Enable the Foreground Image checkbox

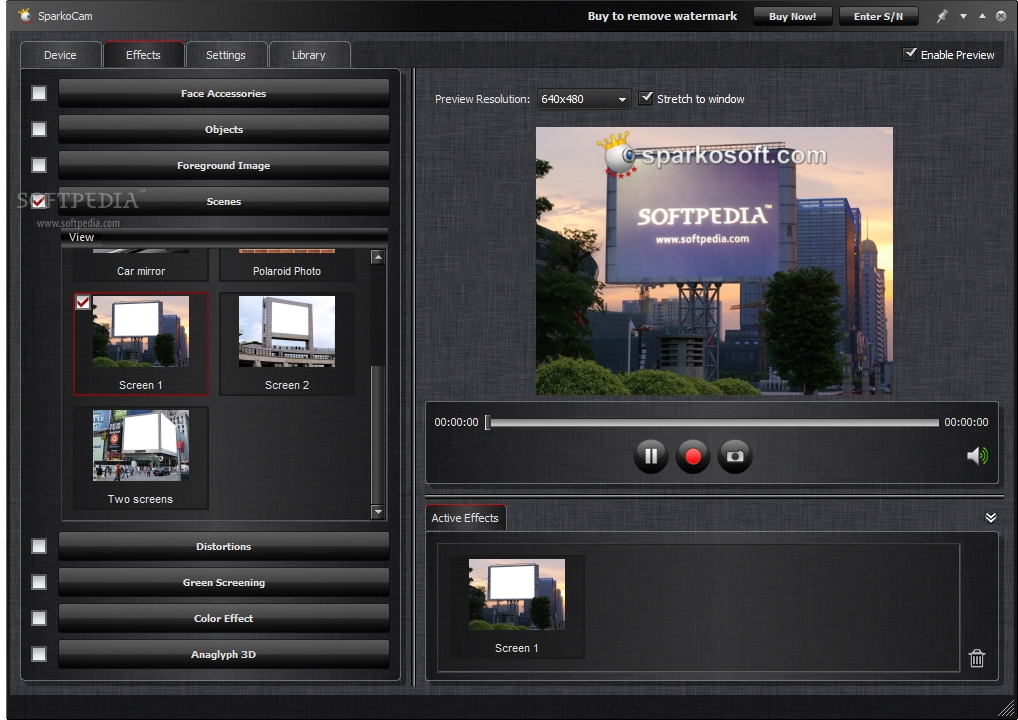[39, 165]
